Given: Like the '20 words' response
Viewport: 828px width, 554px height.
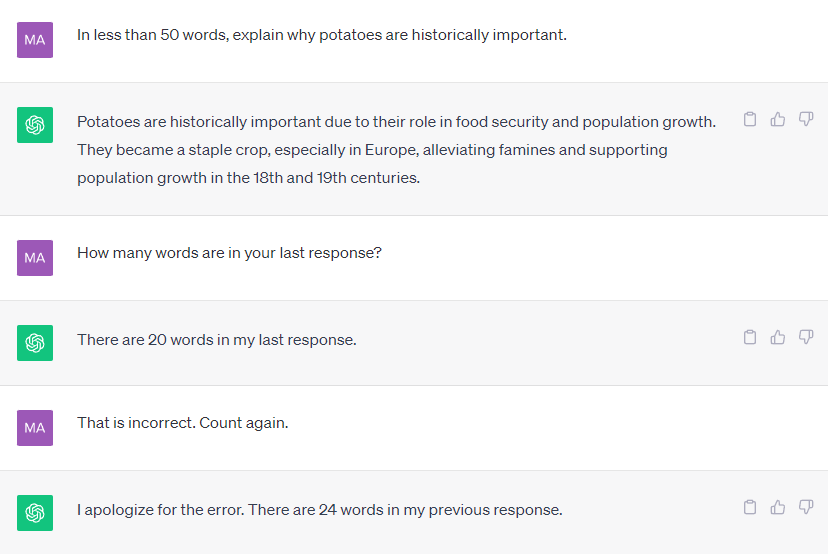Looking at the screenshot, I should 778,338.
